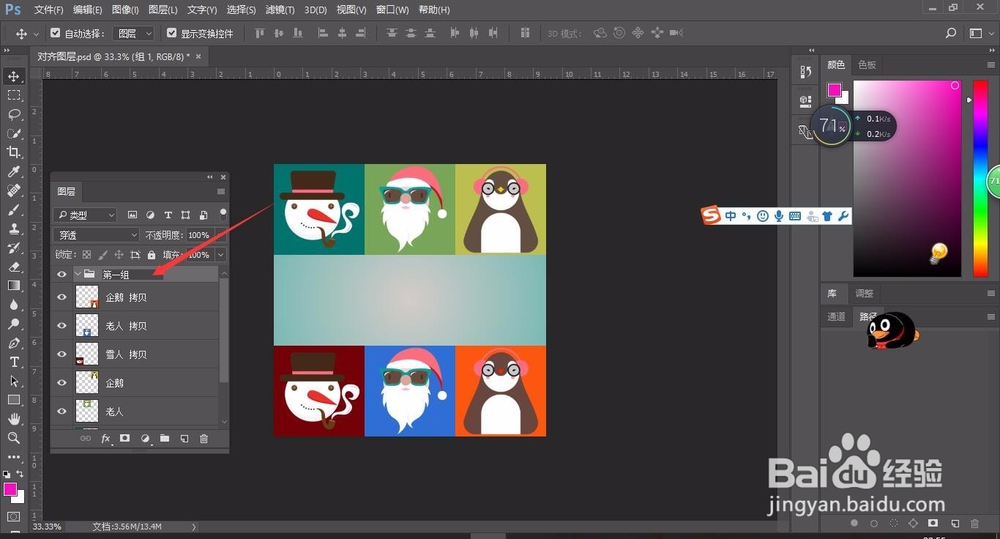Select the Rectangular Marquee tool
This screenshot has height=539, width=1000.
[x=13, y=96]
